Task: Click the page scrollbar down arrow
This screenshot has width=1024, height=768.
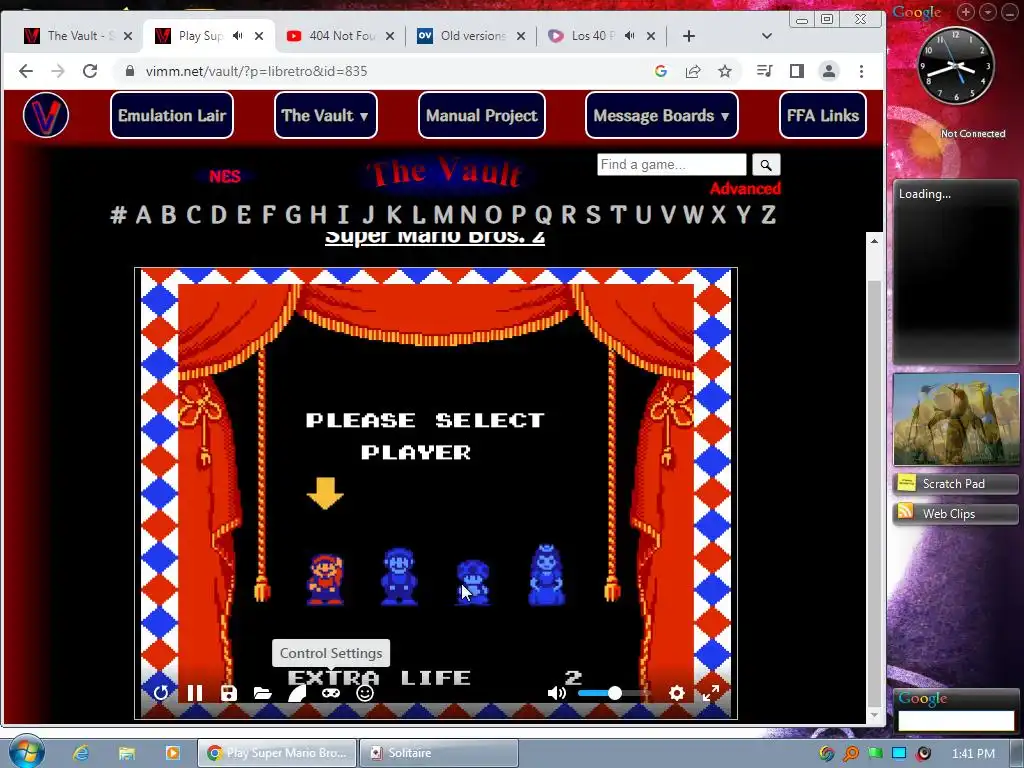Action: 874,714
